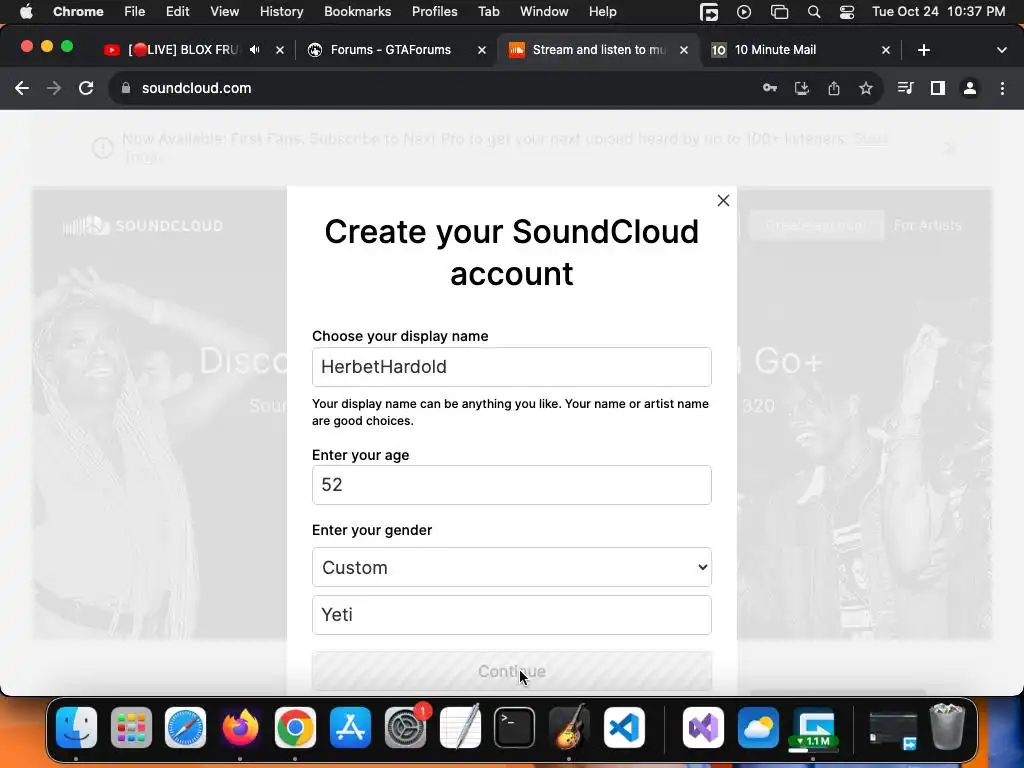1024x768 pixels.
Task: Open App Store from the Dock
Action: 350,727
